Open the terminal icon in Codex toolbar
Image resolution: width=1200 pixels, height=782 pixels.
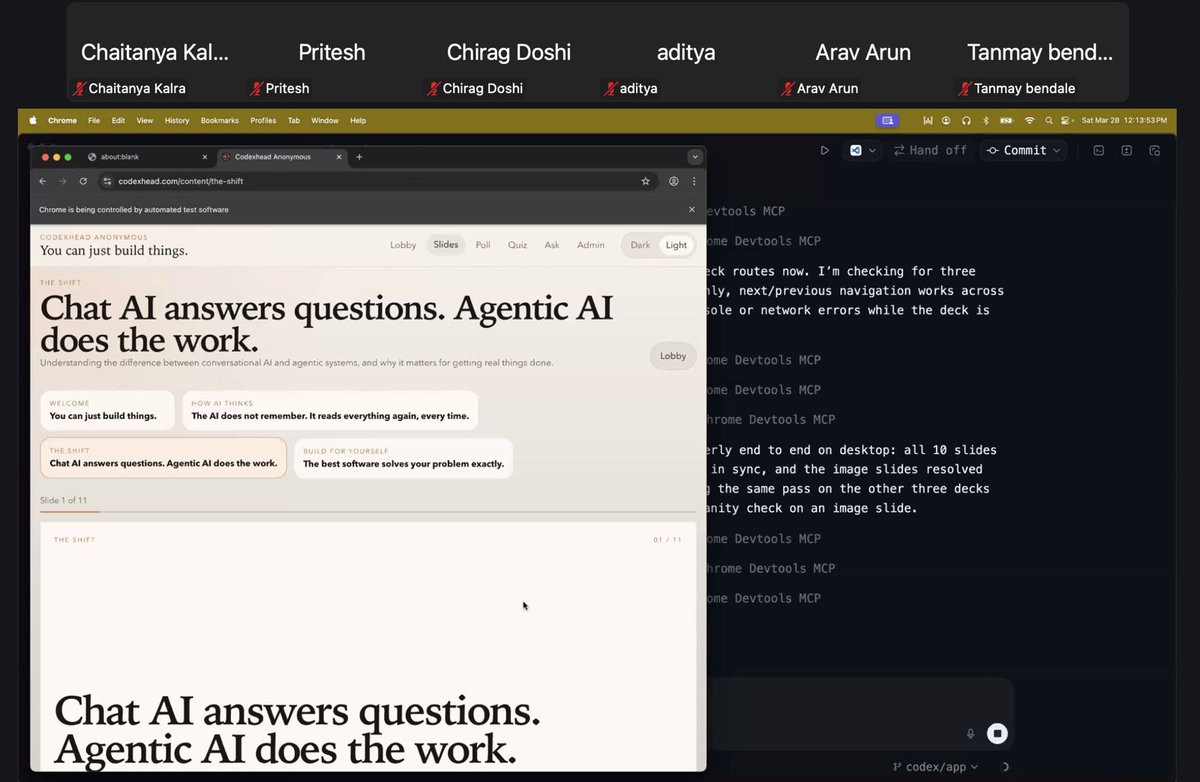click(1098, 150)
